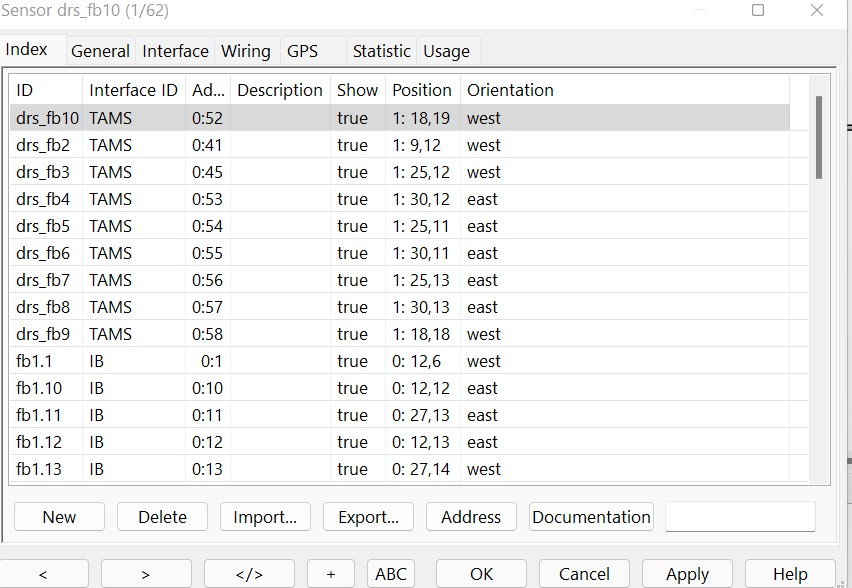Image resolution: width=852 pixels, height=588 pixels.
Task: Sort list by the ID column header
Action: pos(45,90)
